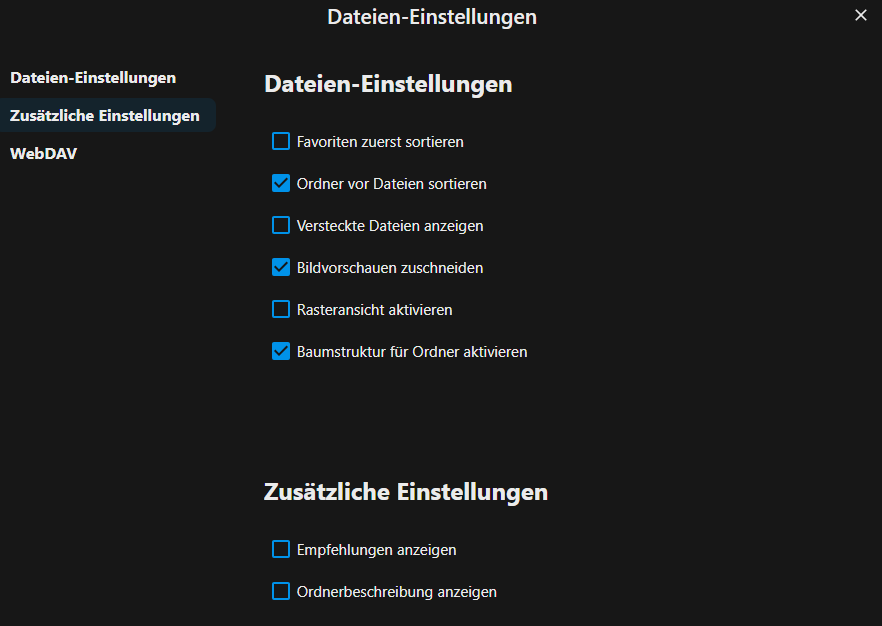Turn on the Empfehlungen anzeigen checkbox
The image size is (882, 626).
[281, 549]
